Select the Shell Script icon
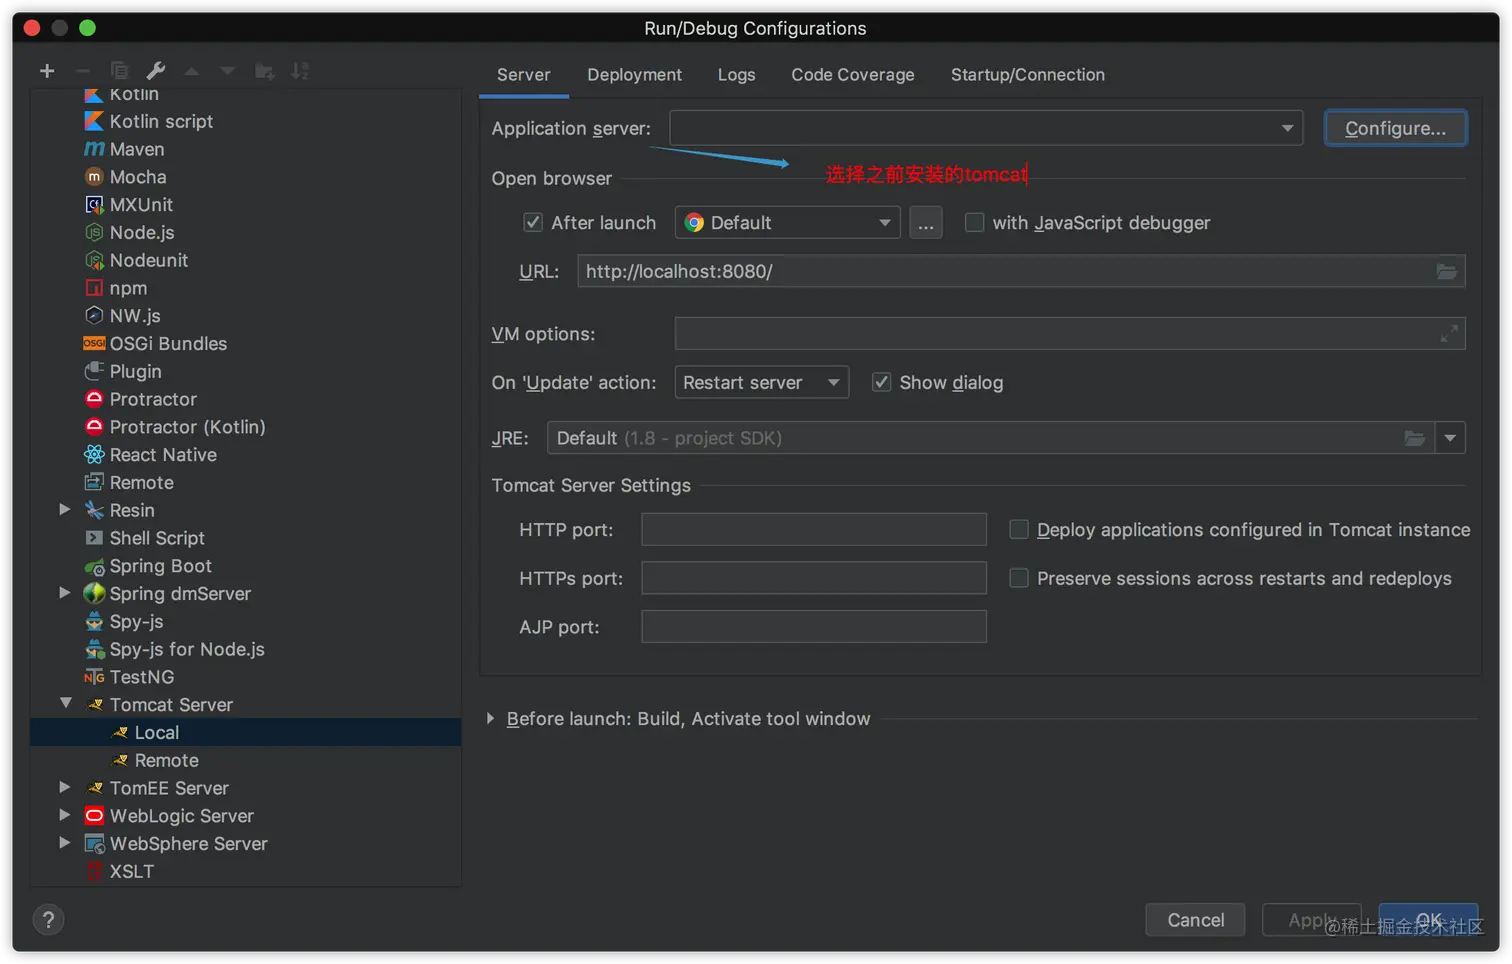This screenshot has height=964, width=1512. pyautogui.click(x=94, y=538)
